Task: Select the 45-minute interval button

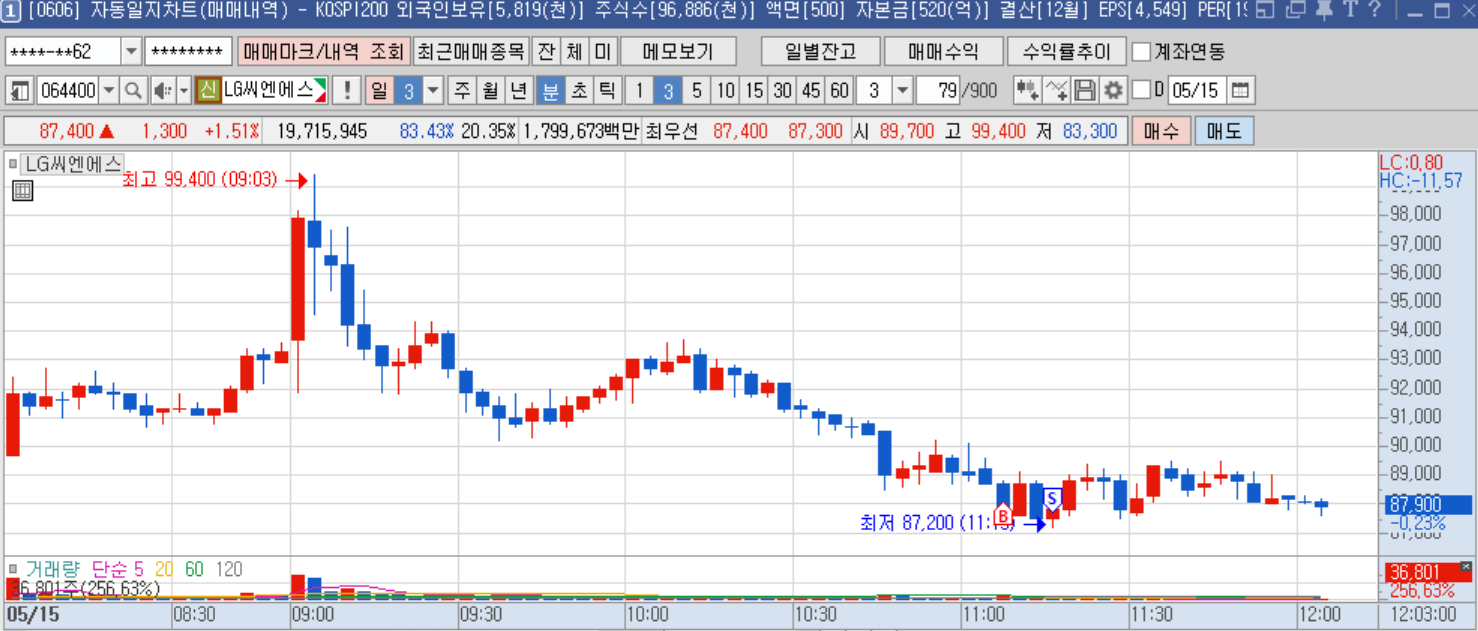Action: pyautogui.click(x=811, y=91)
